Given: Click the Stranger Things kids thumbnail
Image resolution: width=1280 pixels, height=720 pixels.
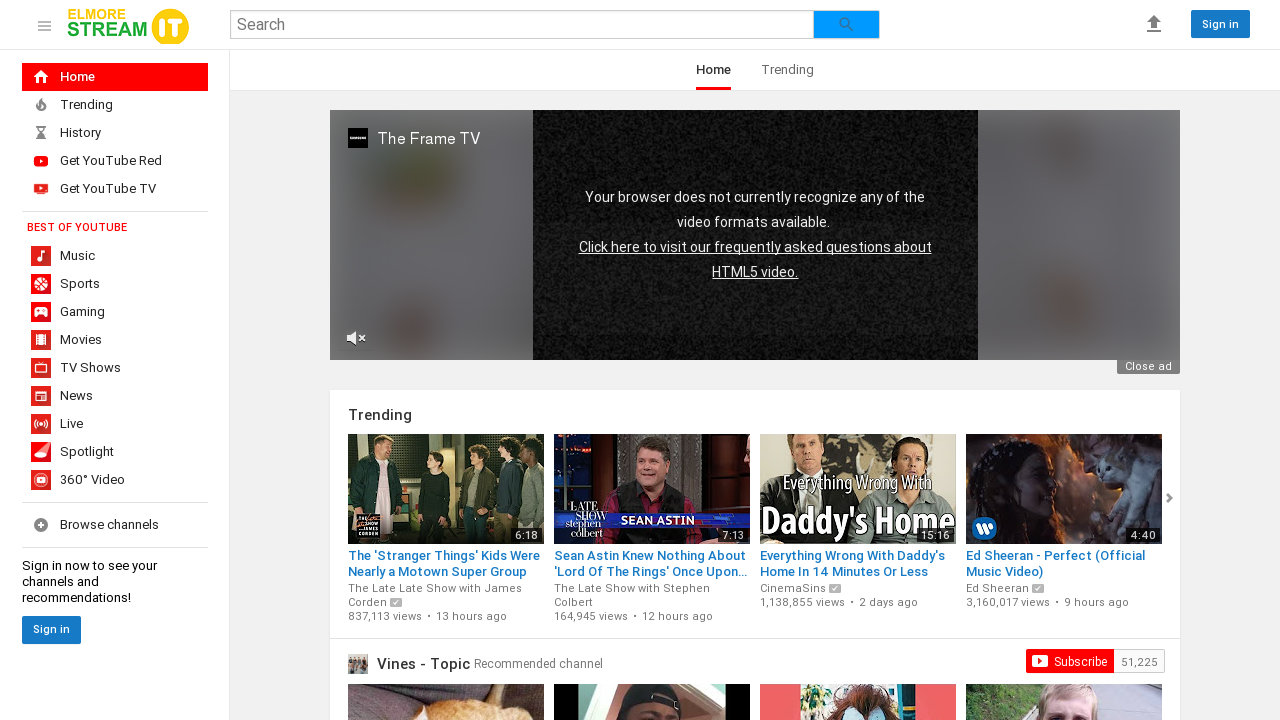Looking at the screenshot, I should tap(446, 489).
